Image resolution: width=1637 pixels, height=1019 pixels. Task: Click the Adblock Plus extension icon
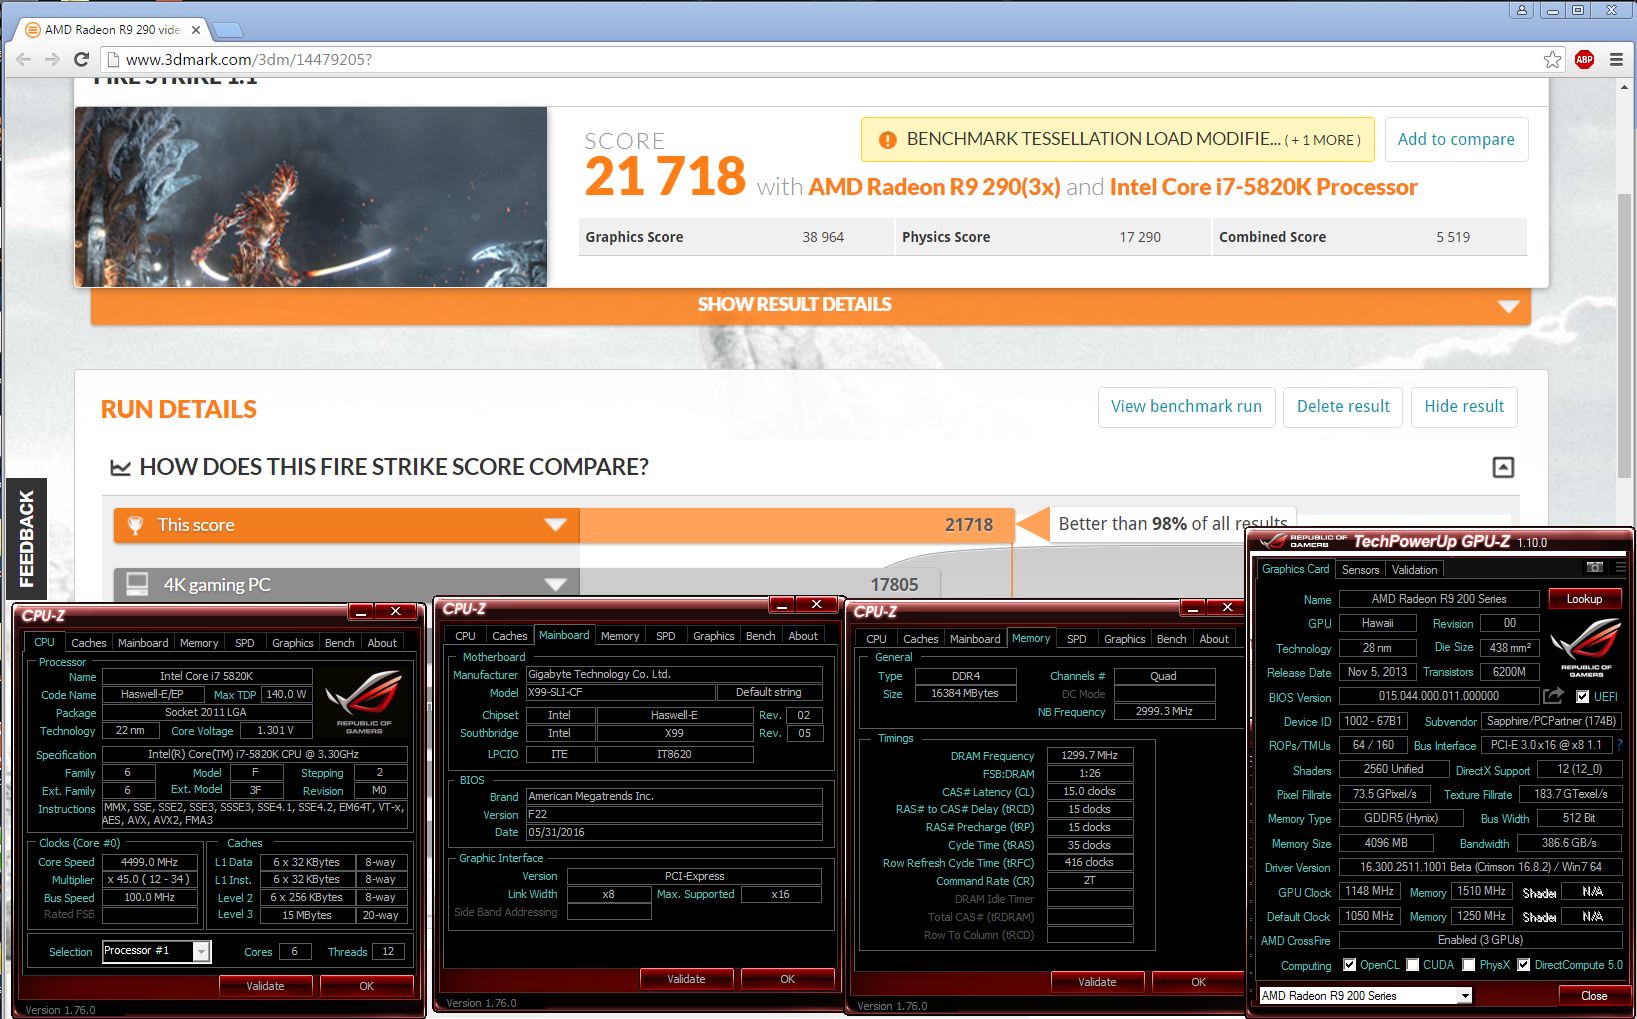pyautogui.click(x=1584, y=60)
